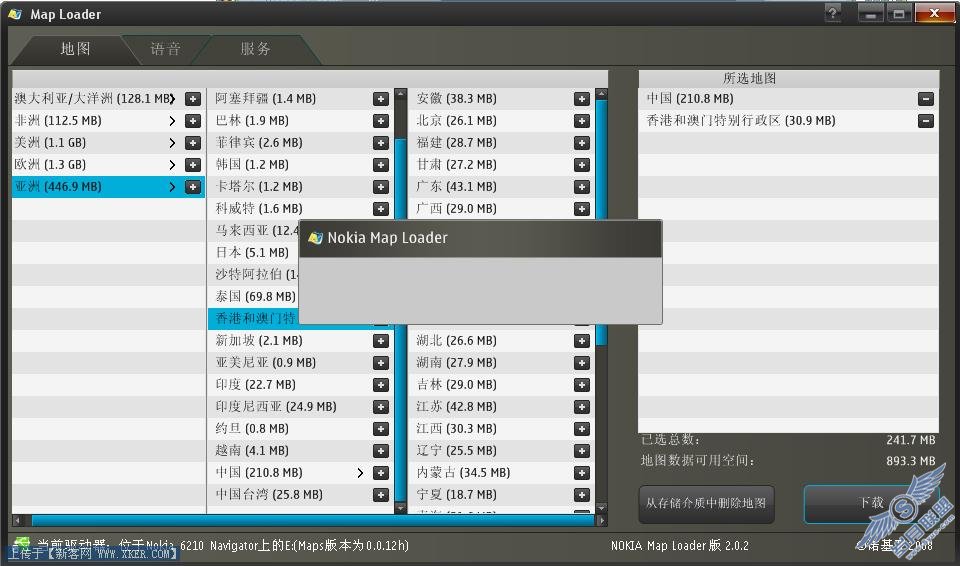960x566 pixels.
Task: Add 安徽 (38.3 MB) province map plus icon
Action: pos(582,99)
